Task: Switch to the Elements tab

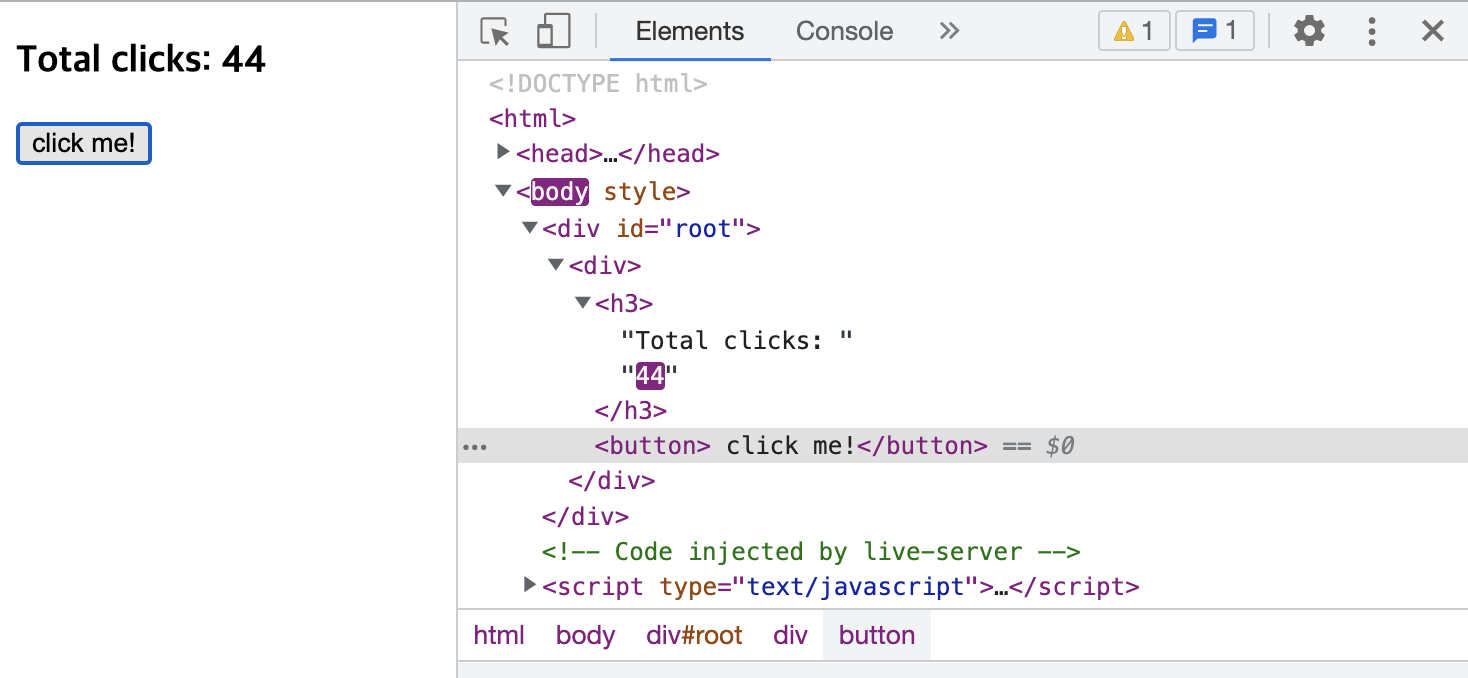Action: pos(690,31)
